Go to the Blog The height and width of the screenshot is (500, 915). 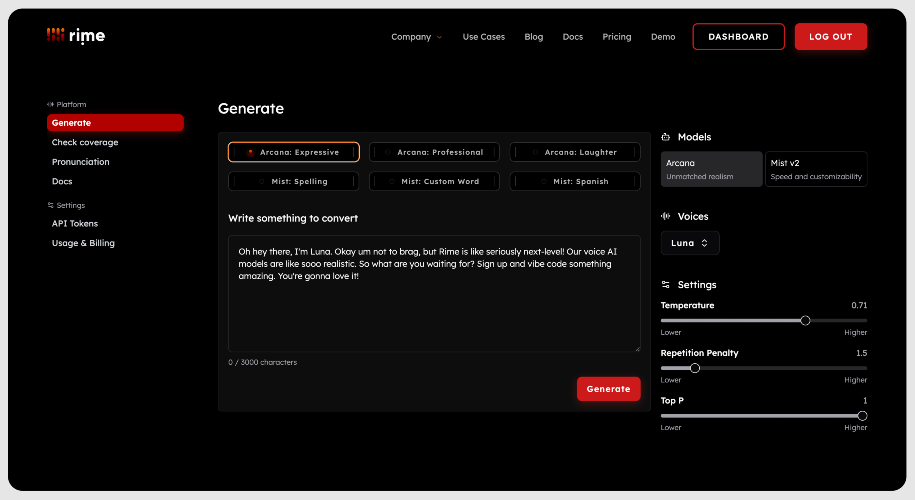(533, 37)
